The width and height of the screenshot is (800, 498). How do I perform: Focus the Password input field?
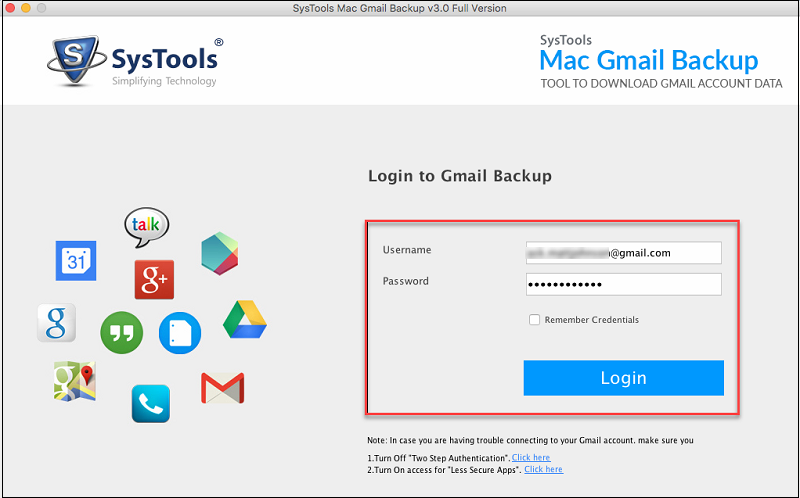click(623, 284)
